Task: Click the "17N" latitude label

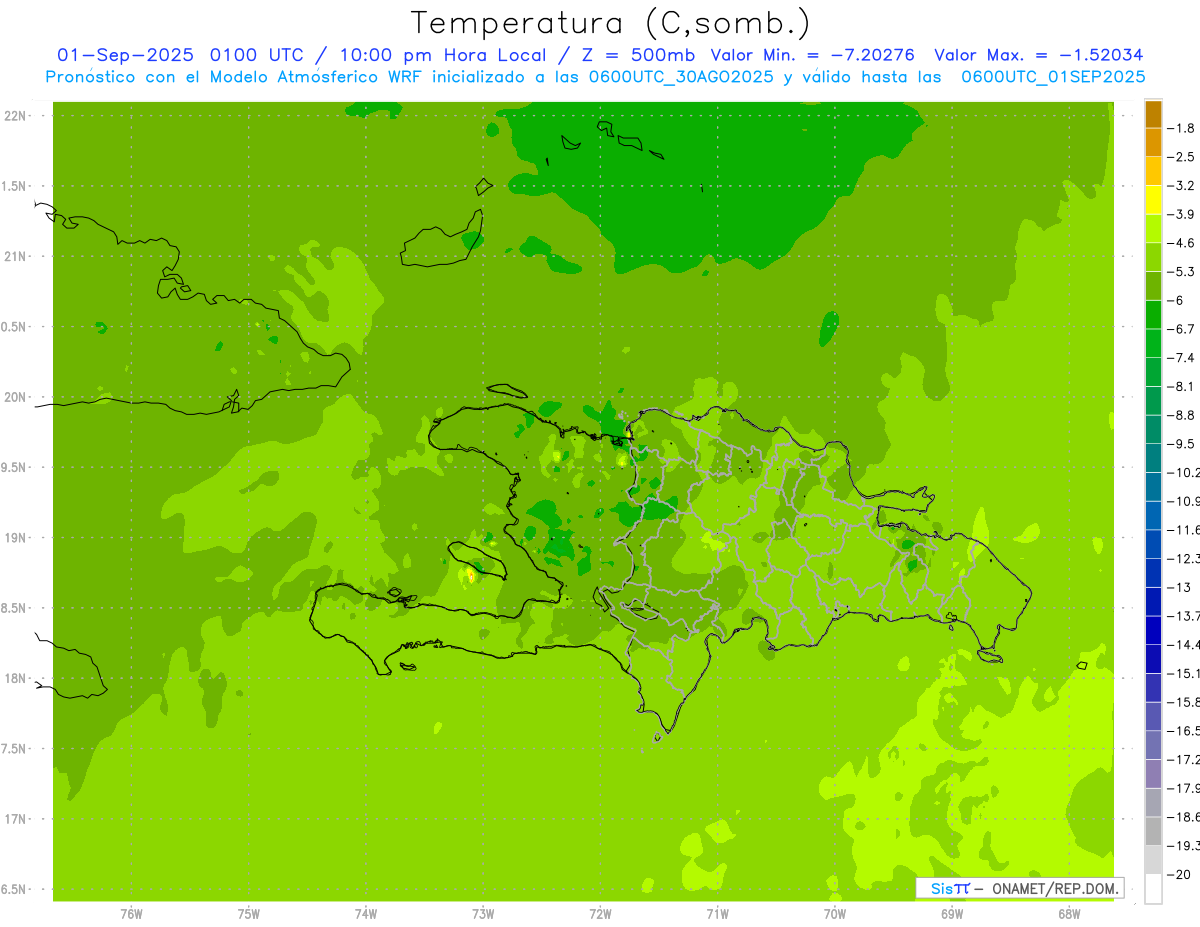Action: coord(15,819)
